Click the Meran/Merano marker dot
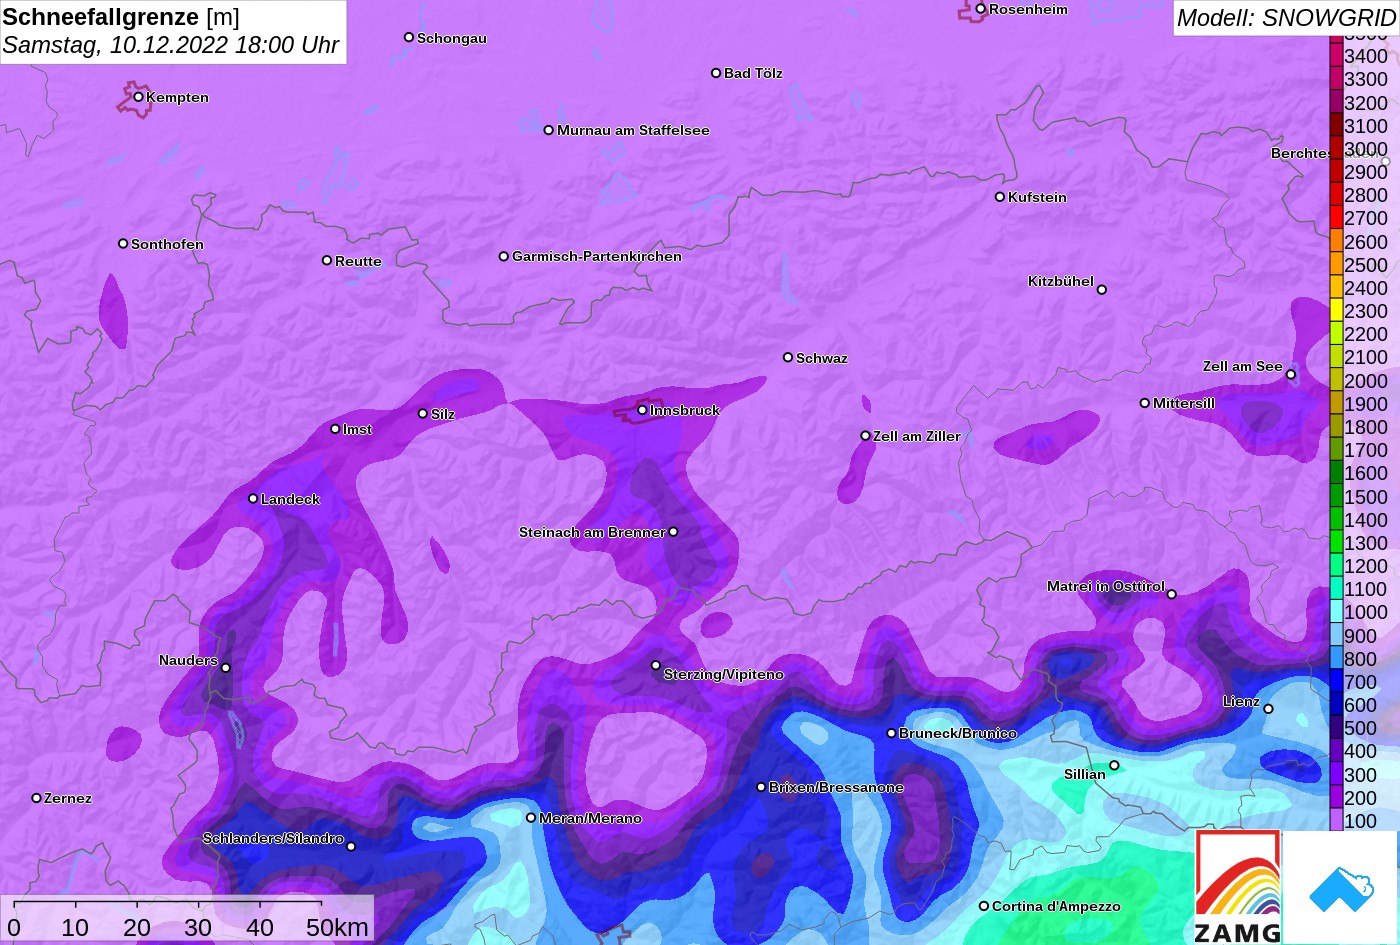1400x945 pixels. 531,817
